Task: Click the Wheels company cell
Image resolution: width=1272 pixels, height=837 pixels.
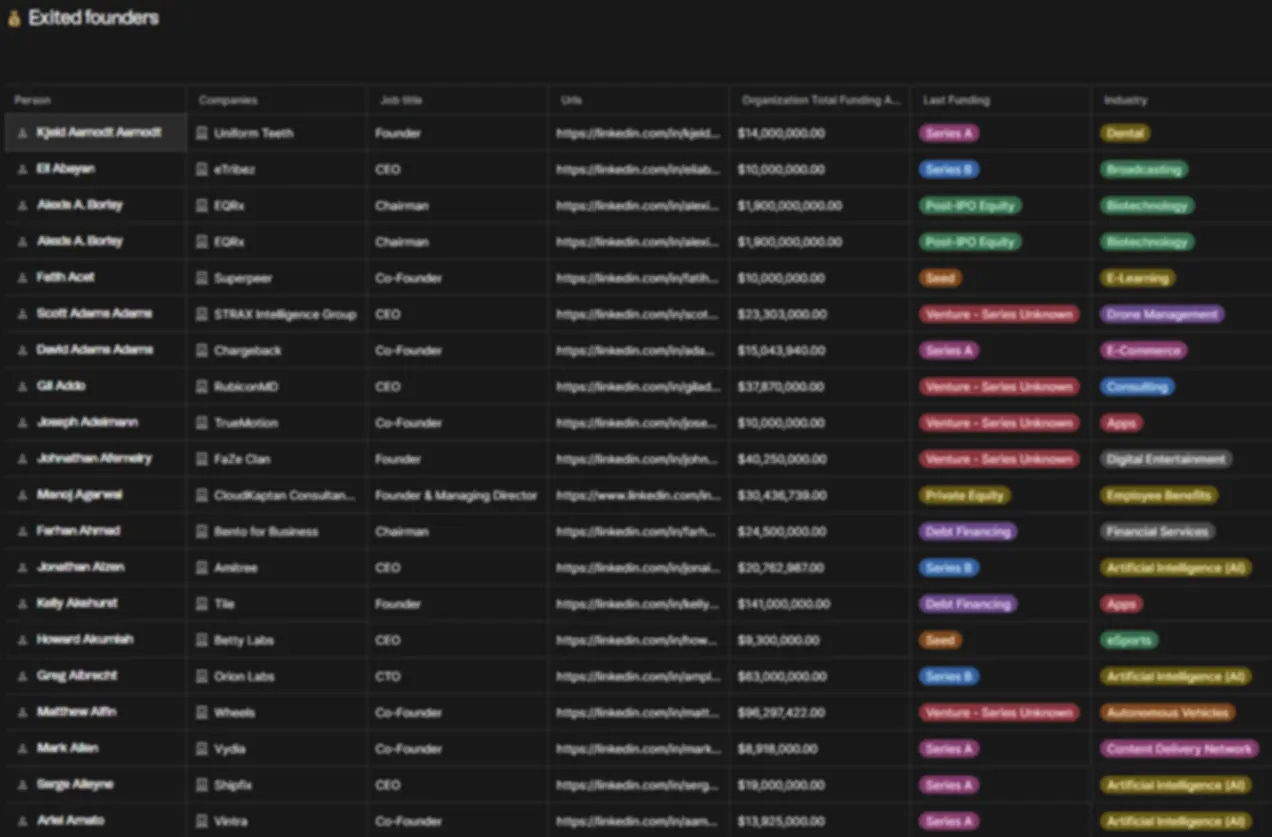Action: tap(277, 712)
